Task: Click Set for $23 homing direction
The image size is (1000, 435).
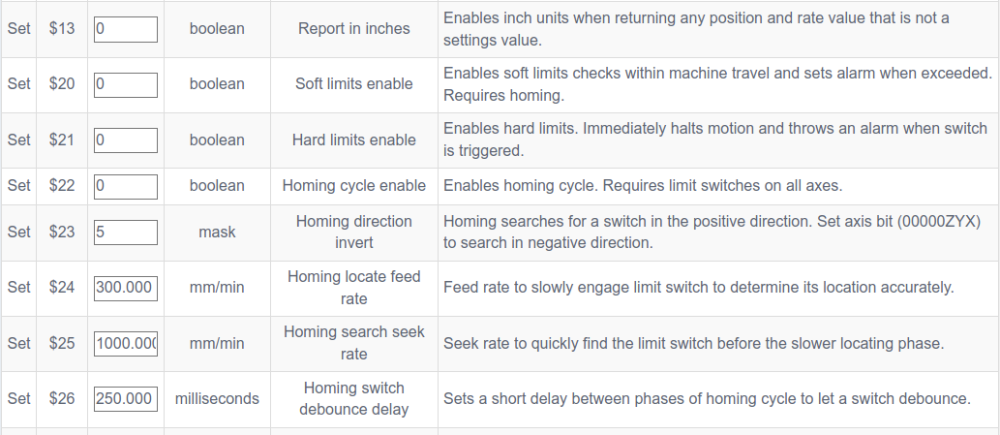Action: [18, 232]
